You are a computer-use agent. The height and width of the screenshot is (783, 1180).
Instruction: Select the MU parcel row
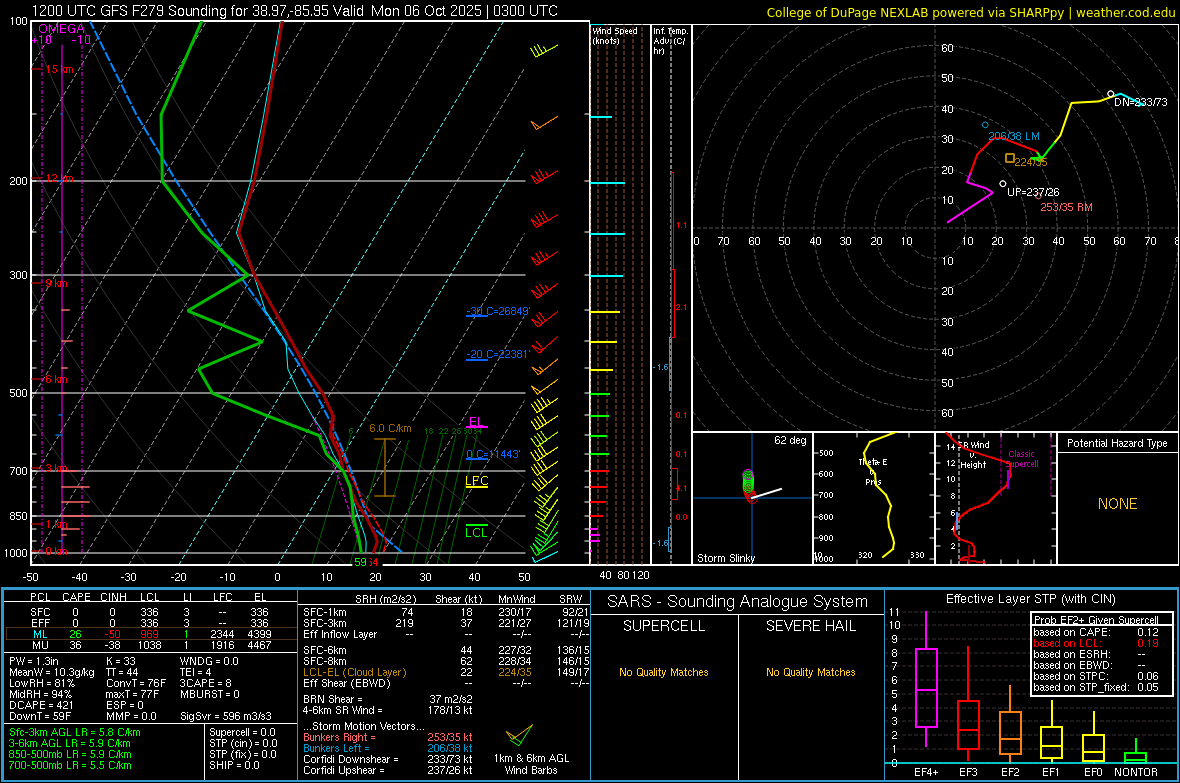coord(150,645)
